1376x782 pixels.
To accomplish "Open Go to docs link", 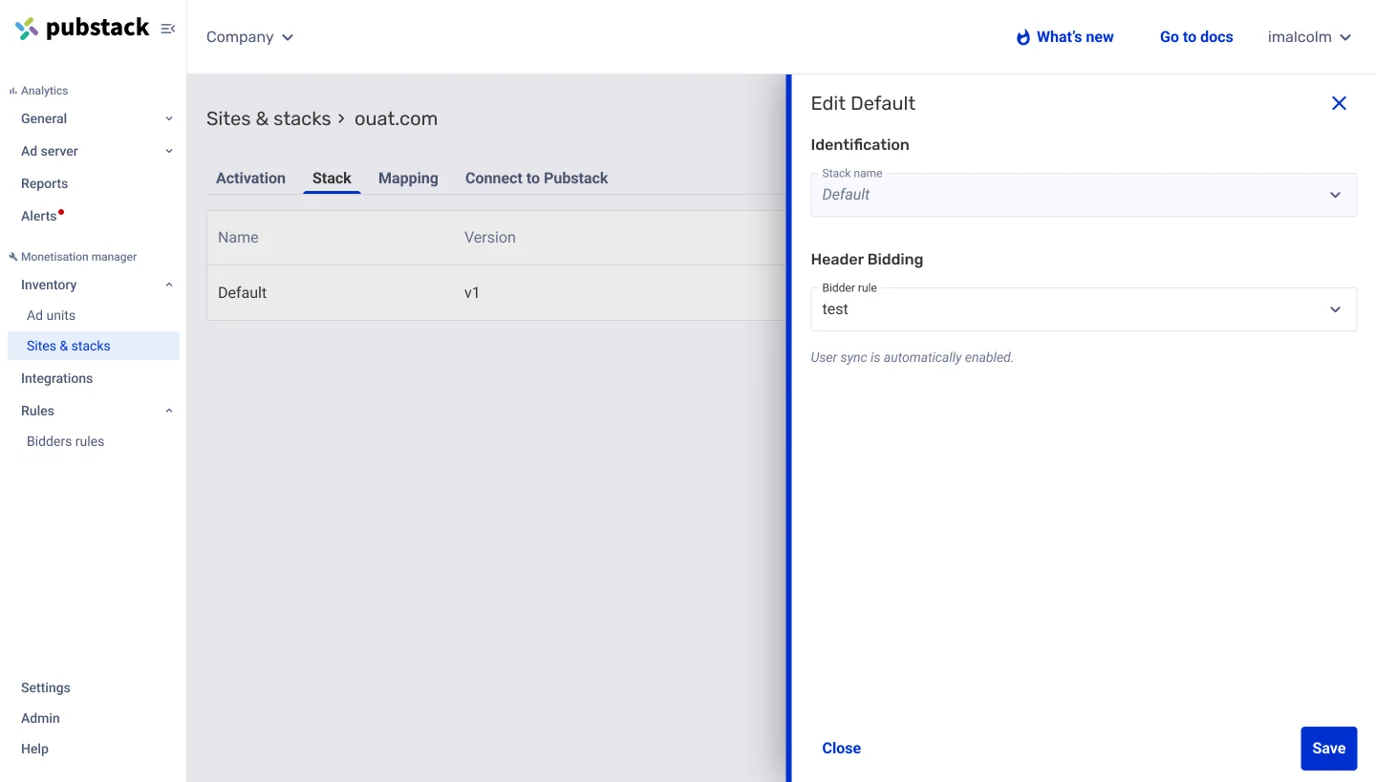I will [1196, 37].
